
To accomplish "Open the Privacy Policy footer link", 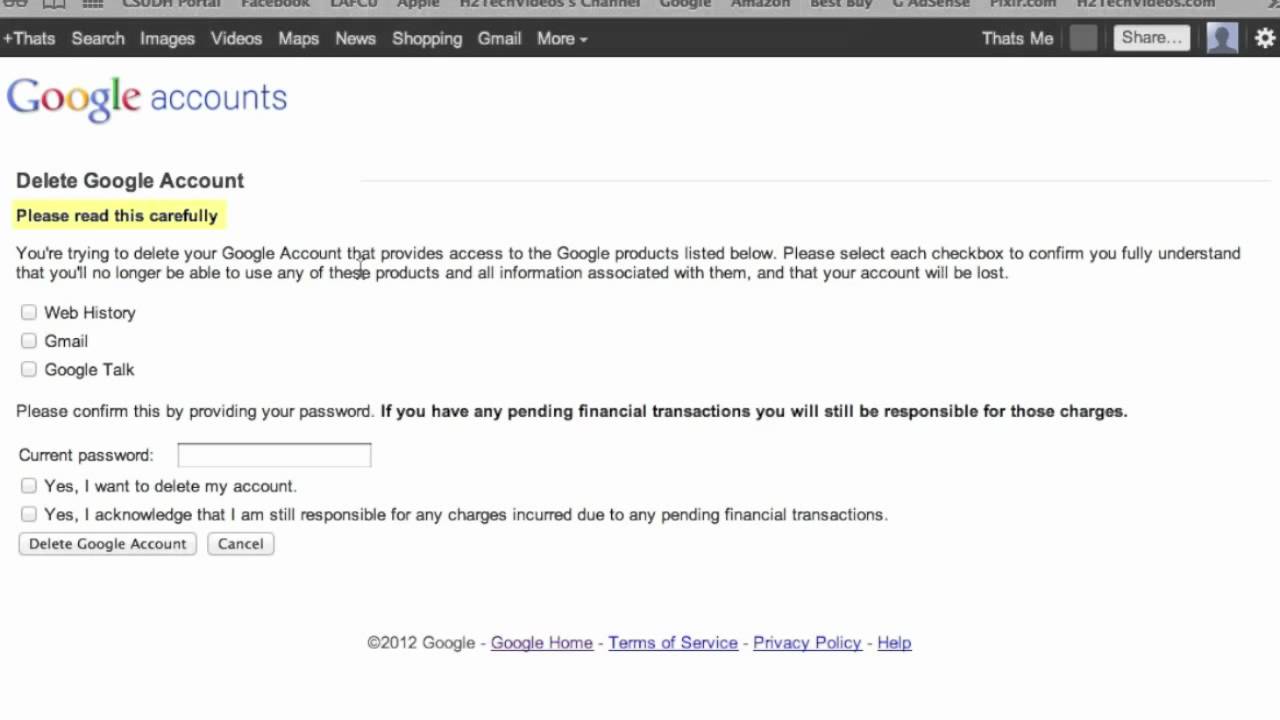I will 807,643.
